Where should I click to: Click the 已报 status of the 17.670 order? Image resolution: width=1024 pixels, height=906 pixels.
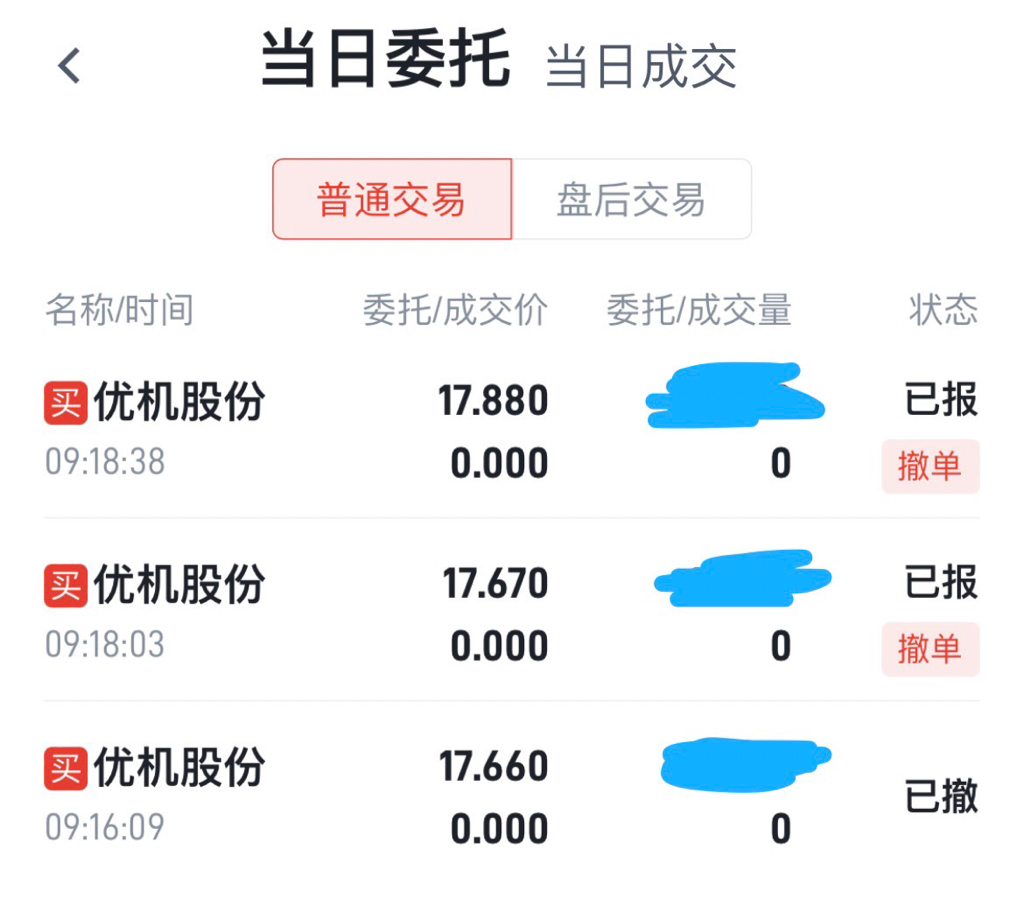[x=941, y=582]
